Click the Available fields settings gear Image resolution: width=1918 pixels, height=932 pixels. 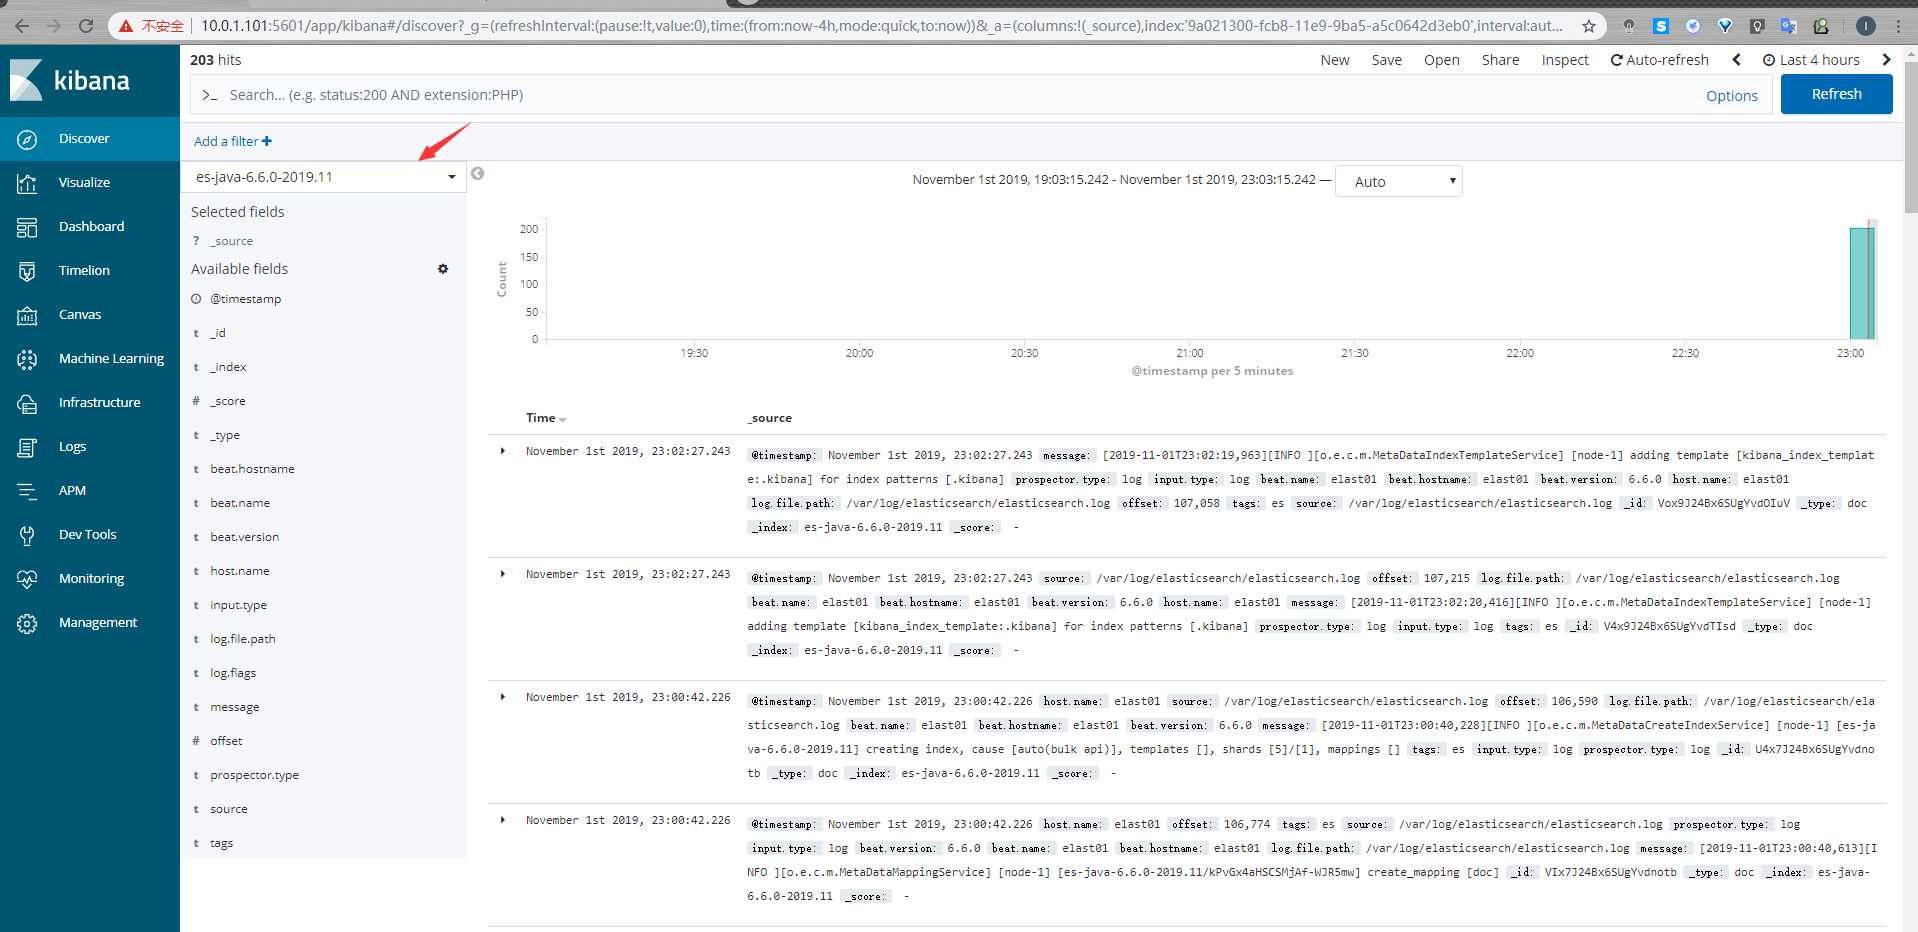443,269
